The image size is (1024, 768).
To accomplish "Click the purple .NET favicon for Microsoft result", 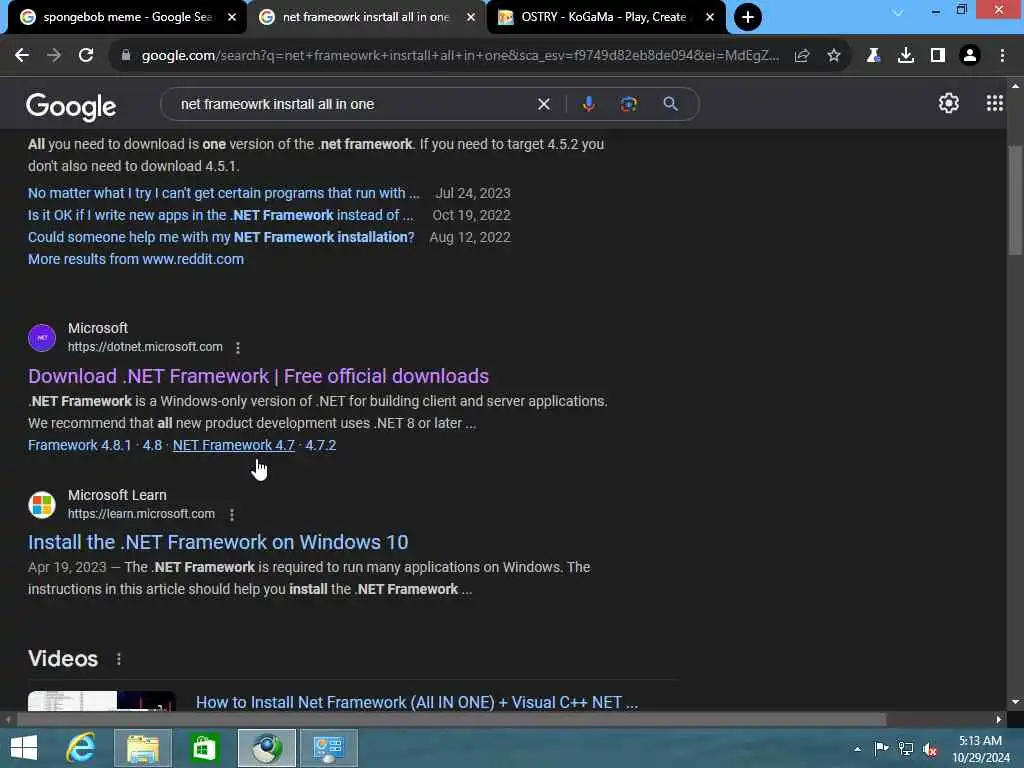I will (42, 338).
